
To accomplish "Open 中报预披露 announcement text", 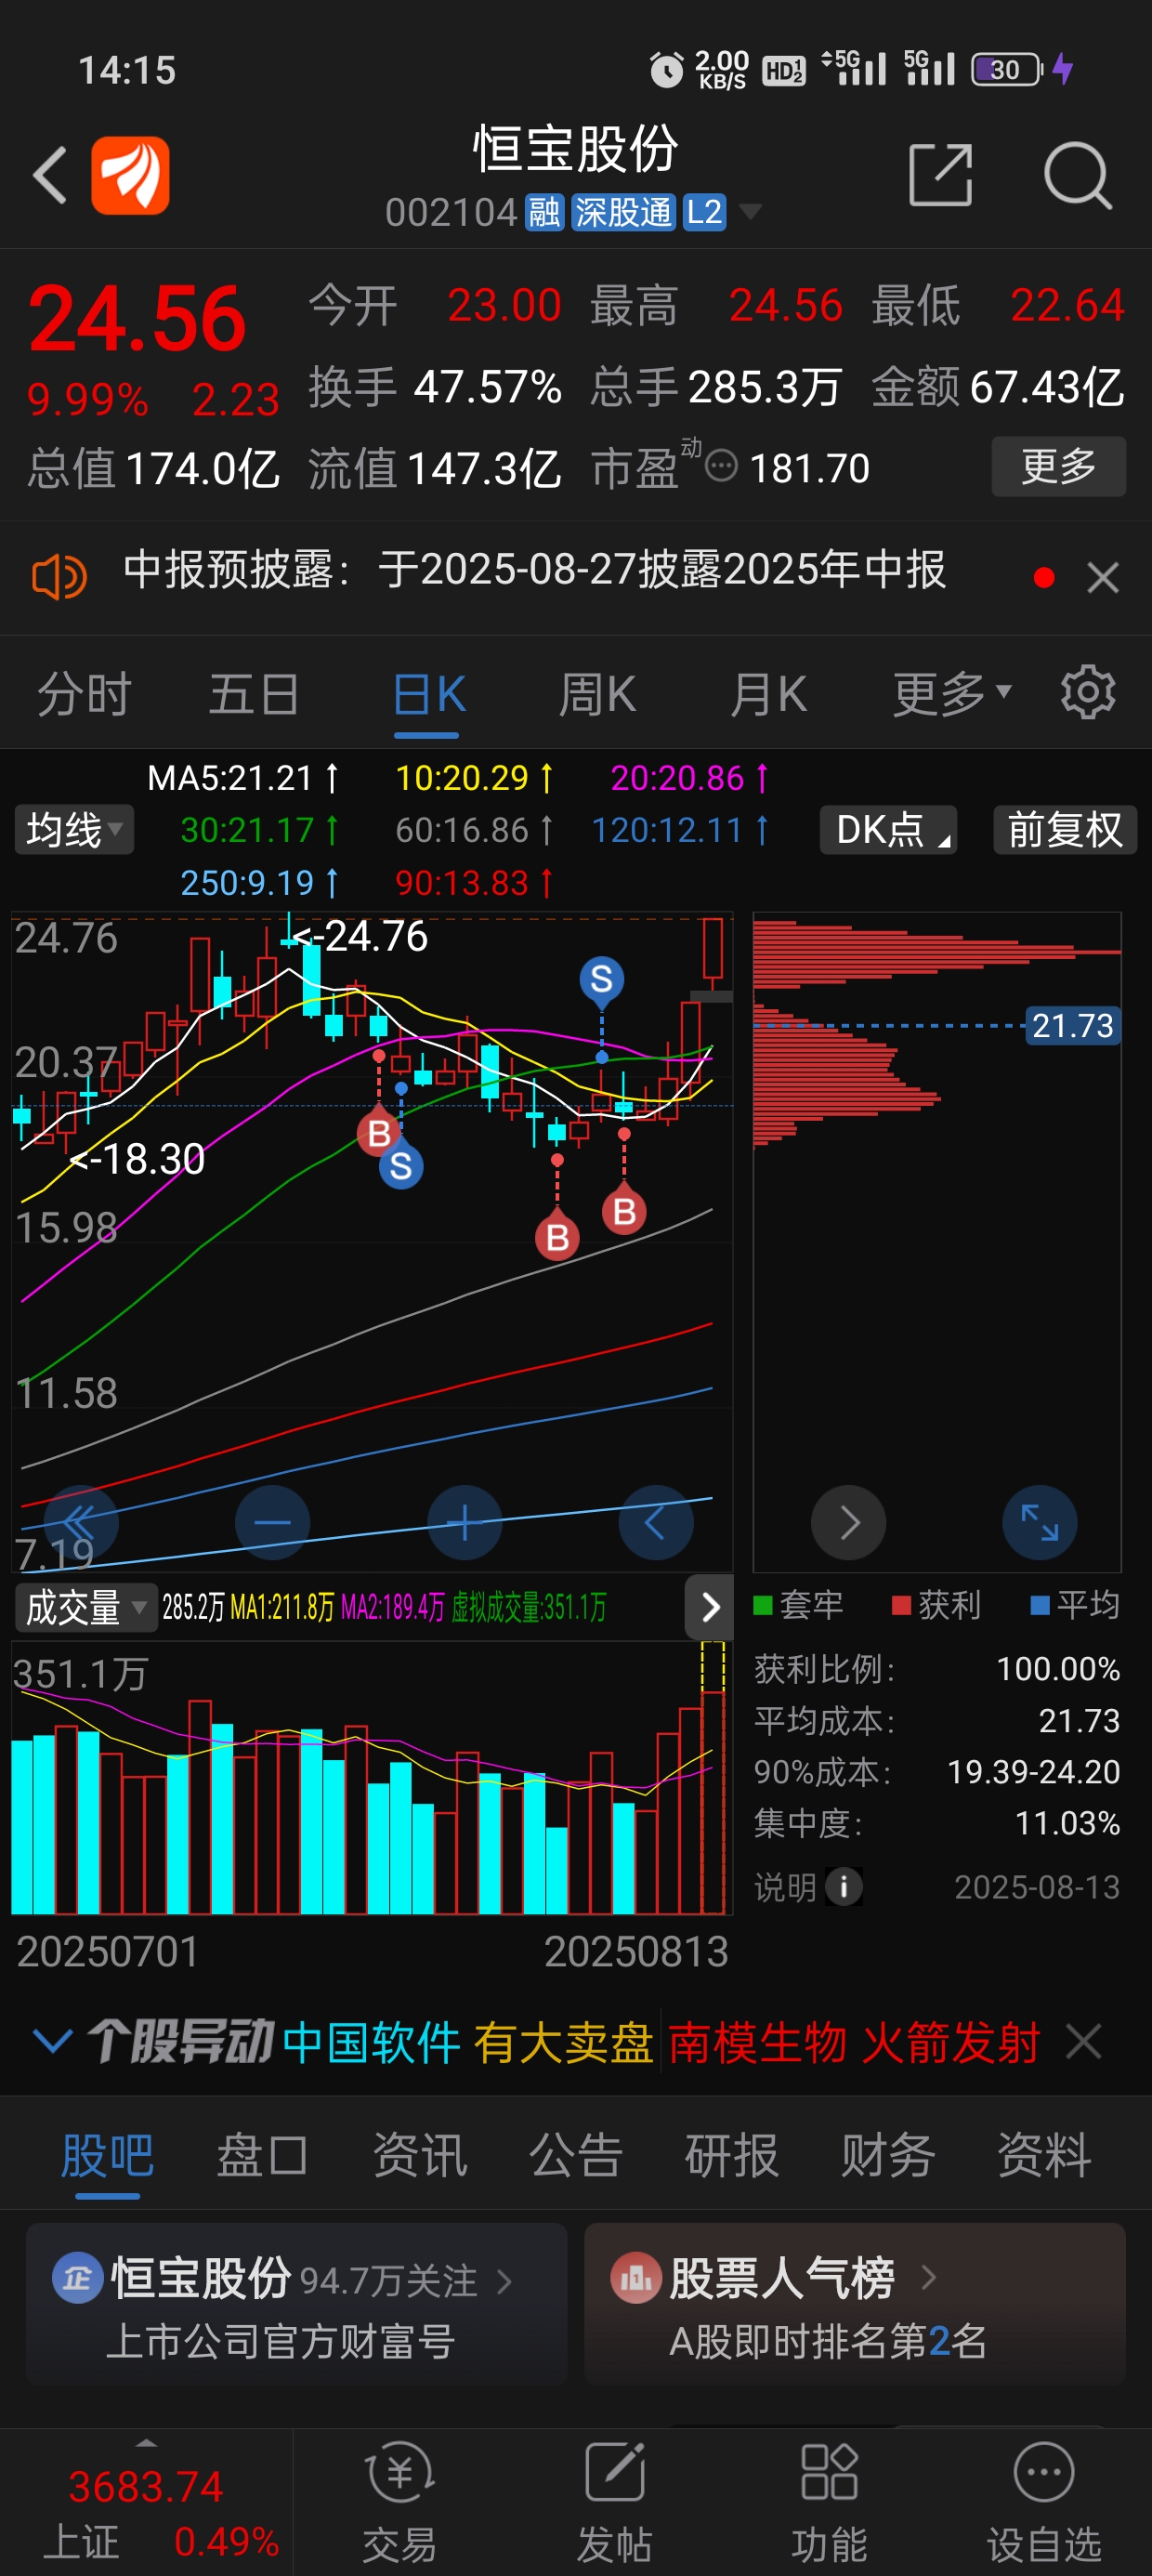I will point(535,570).
